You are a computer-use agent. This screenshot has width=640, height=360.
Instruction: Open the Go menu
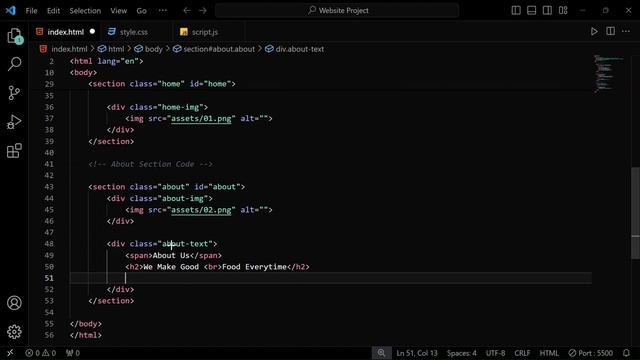click(x=141, y=11)
